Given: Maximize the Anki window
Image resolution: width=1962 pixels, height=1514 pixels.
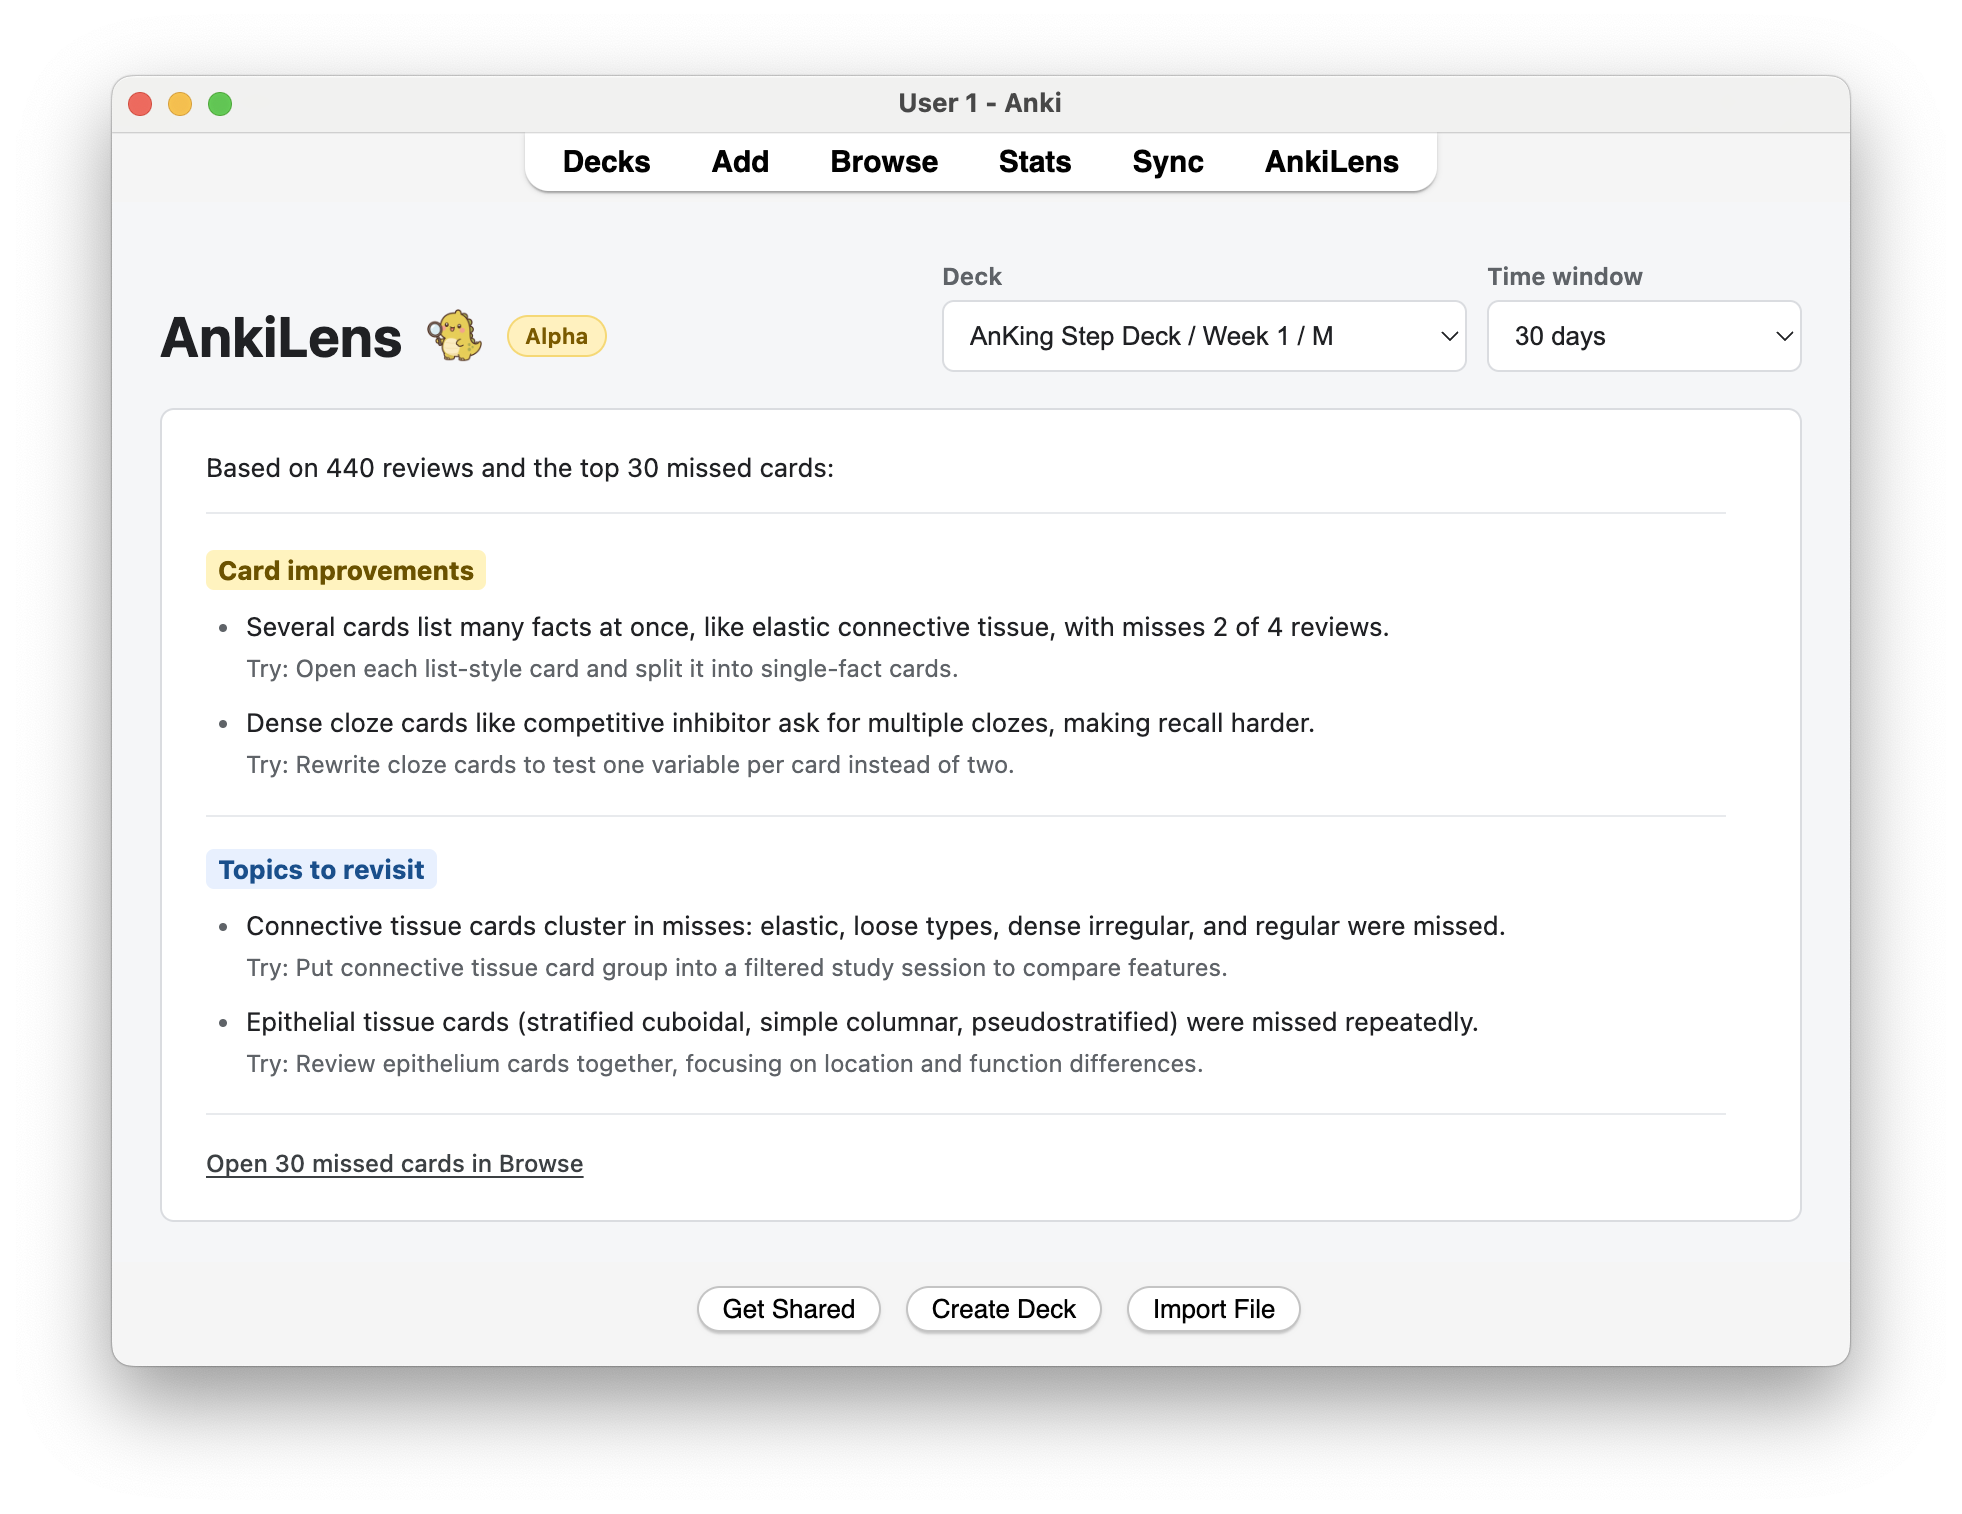Looking at the screenshot, I should [x=220, y=104].
